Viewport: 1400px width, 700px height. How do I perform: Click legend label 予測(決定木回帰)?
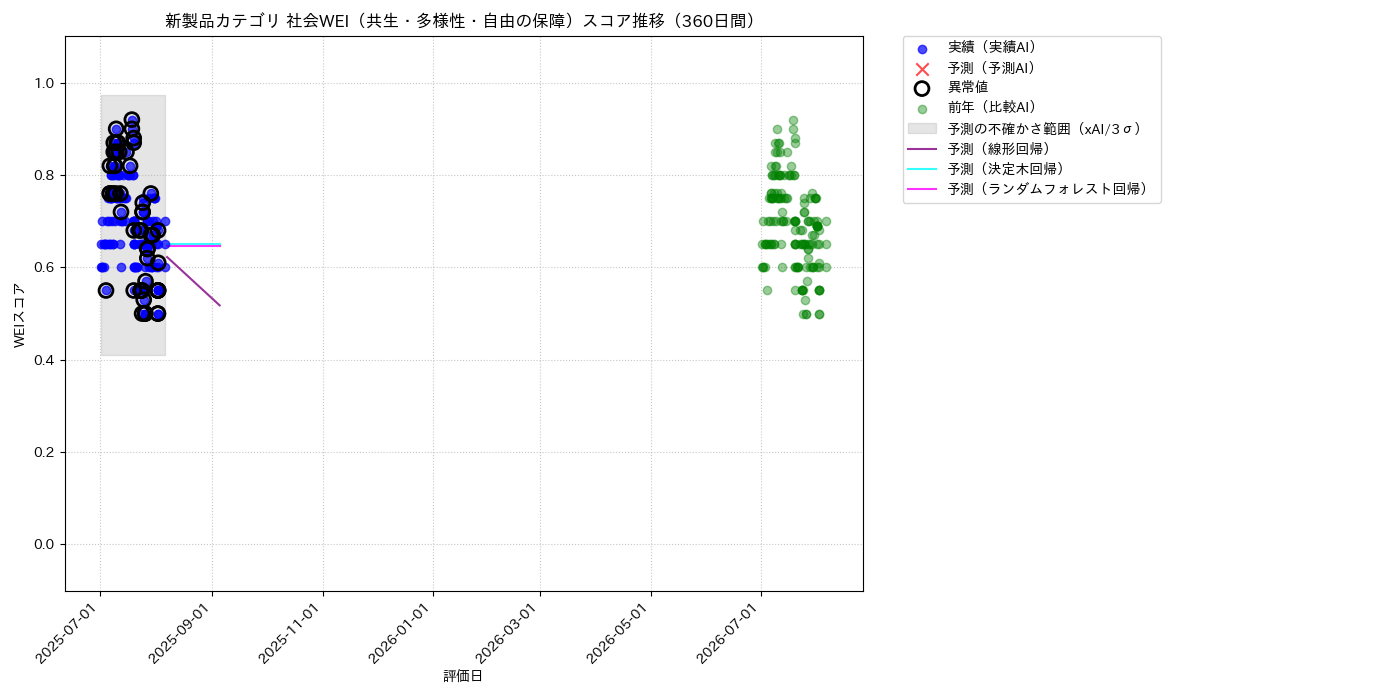pyautogui.click(x=1005, y=169)
